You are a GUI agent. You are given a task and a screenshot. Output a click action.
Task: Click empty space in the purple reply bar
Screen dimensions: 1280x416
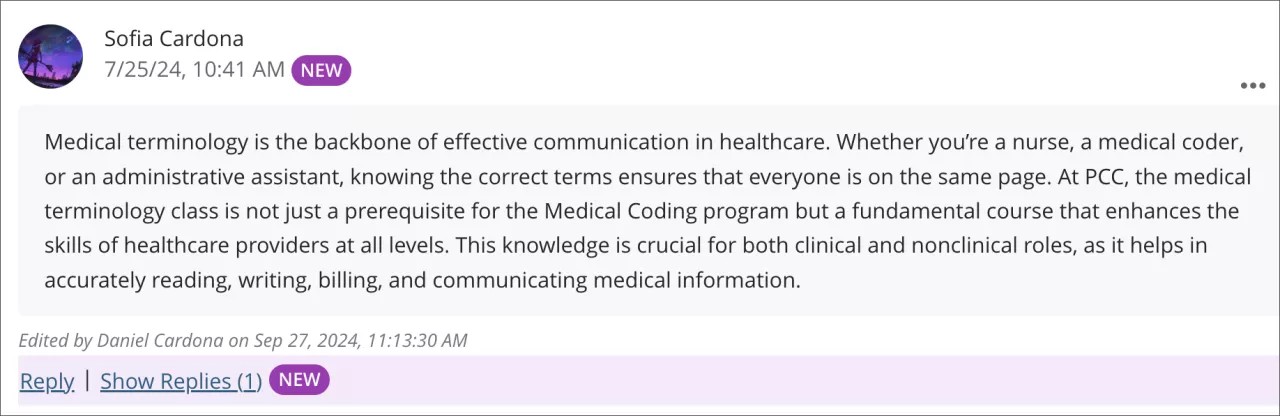pos(800,380)
